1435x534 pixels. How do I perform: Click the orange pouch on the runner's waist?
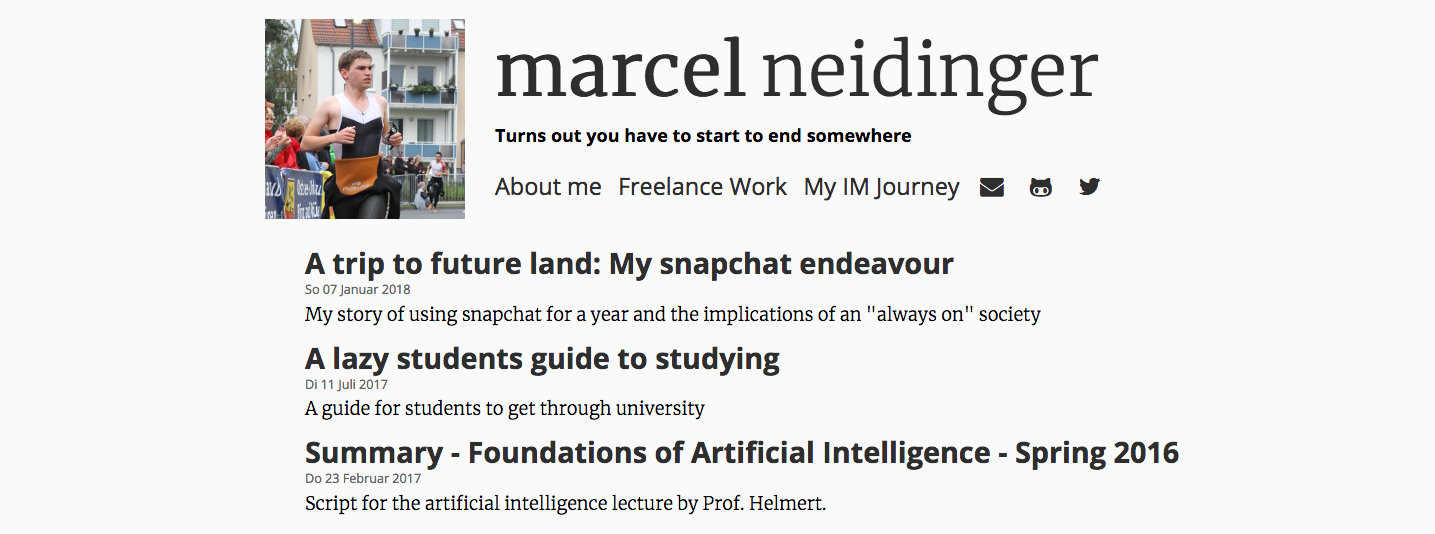click(357, 174)
